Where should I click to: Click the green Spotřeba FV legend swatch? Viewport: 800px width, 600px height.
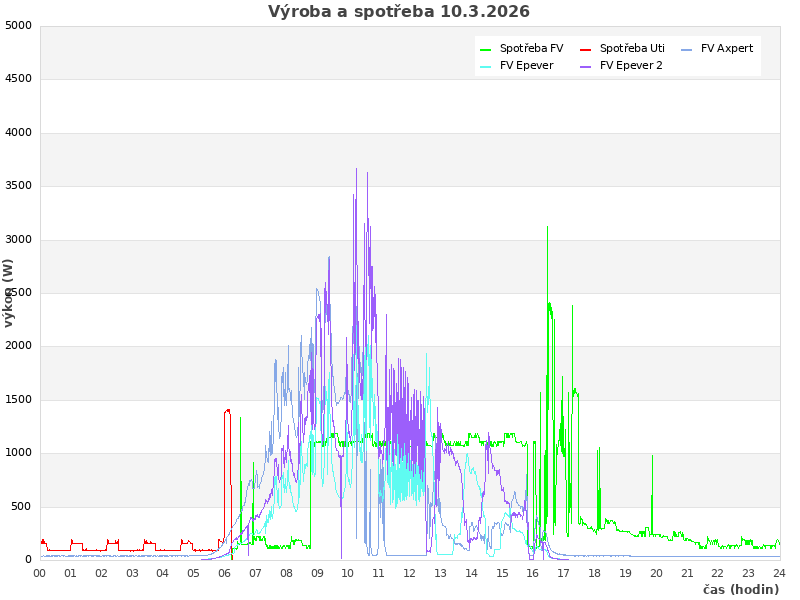click(486, 49)
